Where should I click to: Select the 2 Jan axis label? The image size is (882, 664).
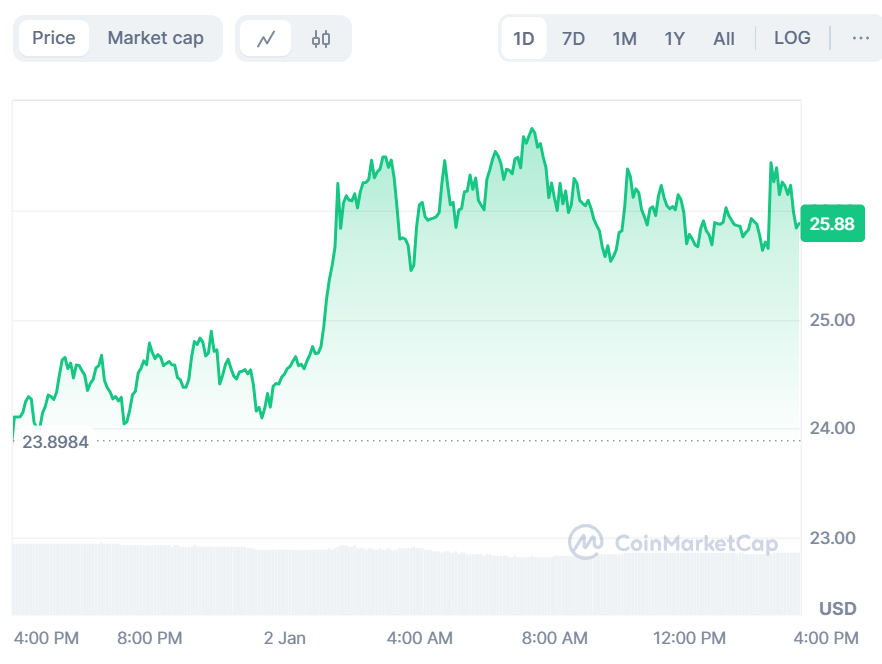tap(285, 637)
